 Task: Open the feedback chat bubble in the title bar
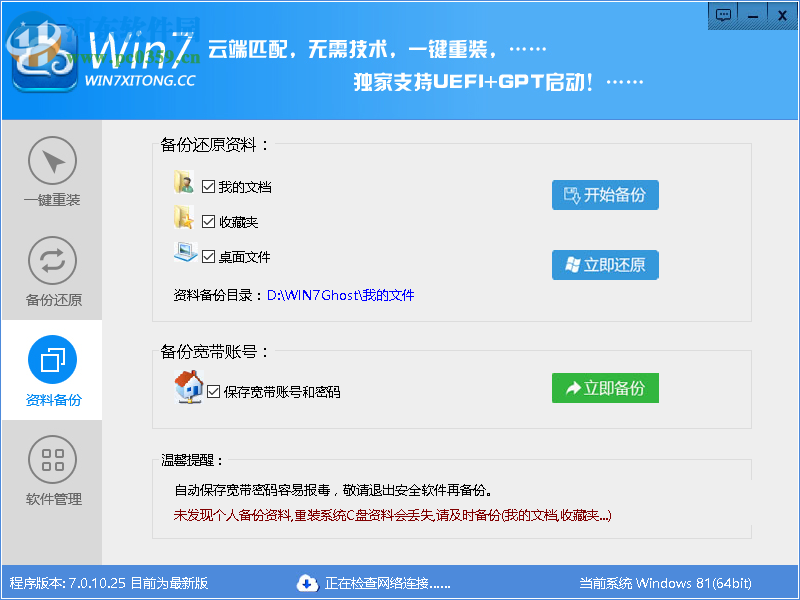(x=723, y=16)
